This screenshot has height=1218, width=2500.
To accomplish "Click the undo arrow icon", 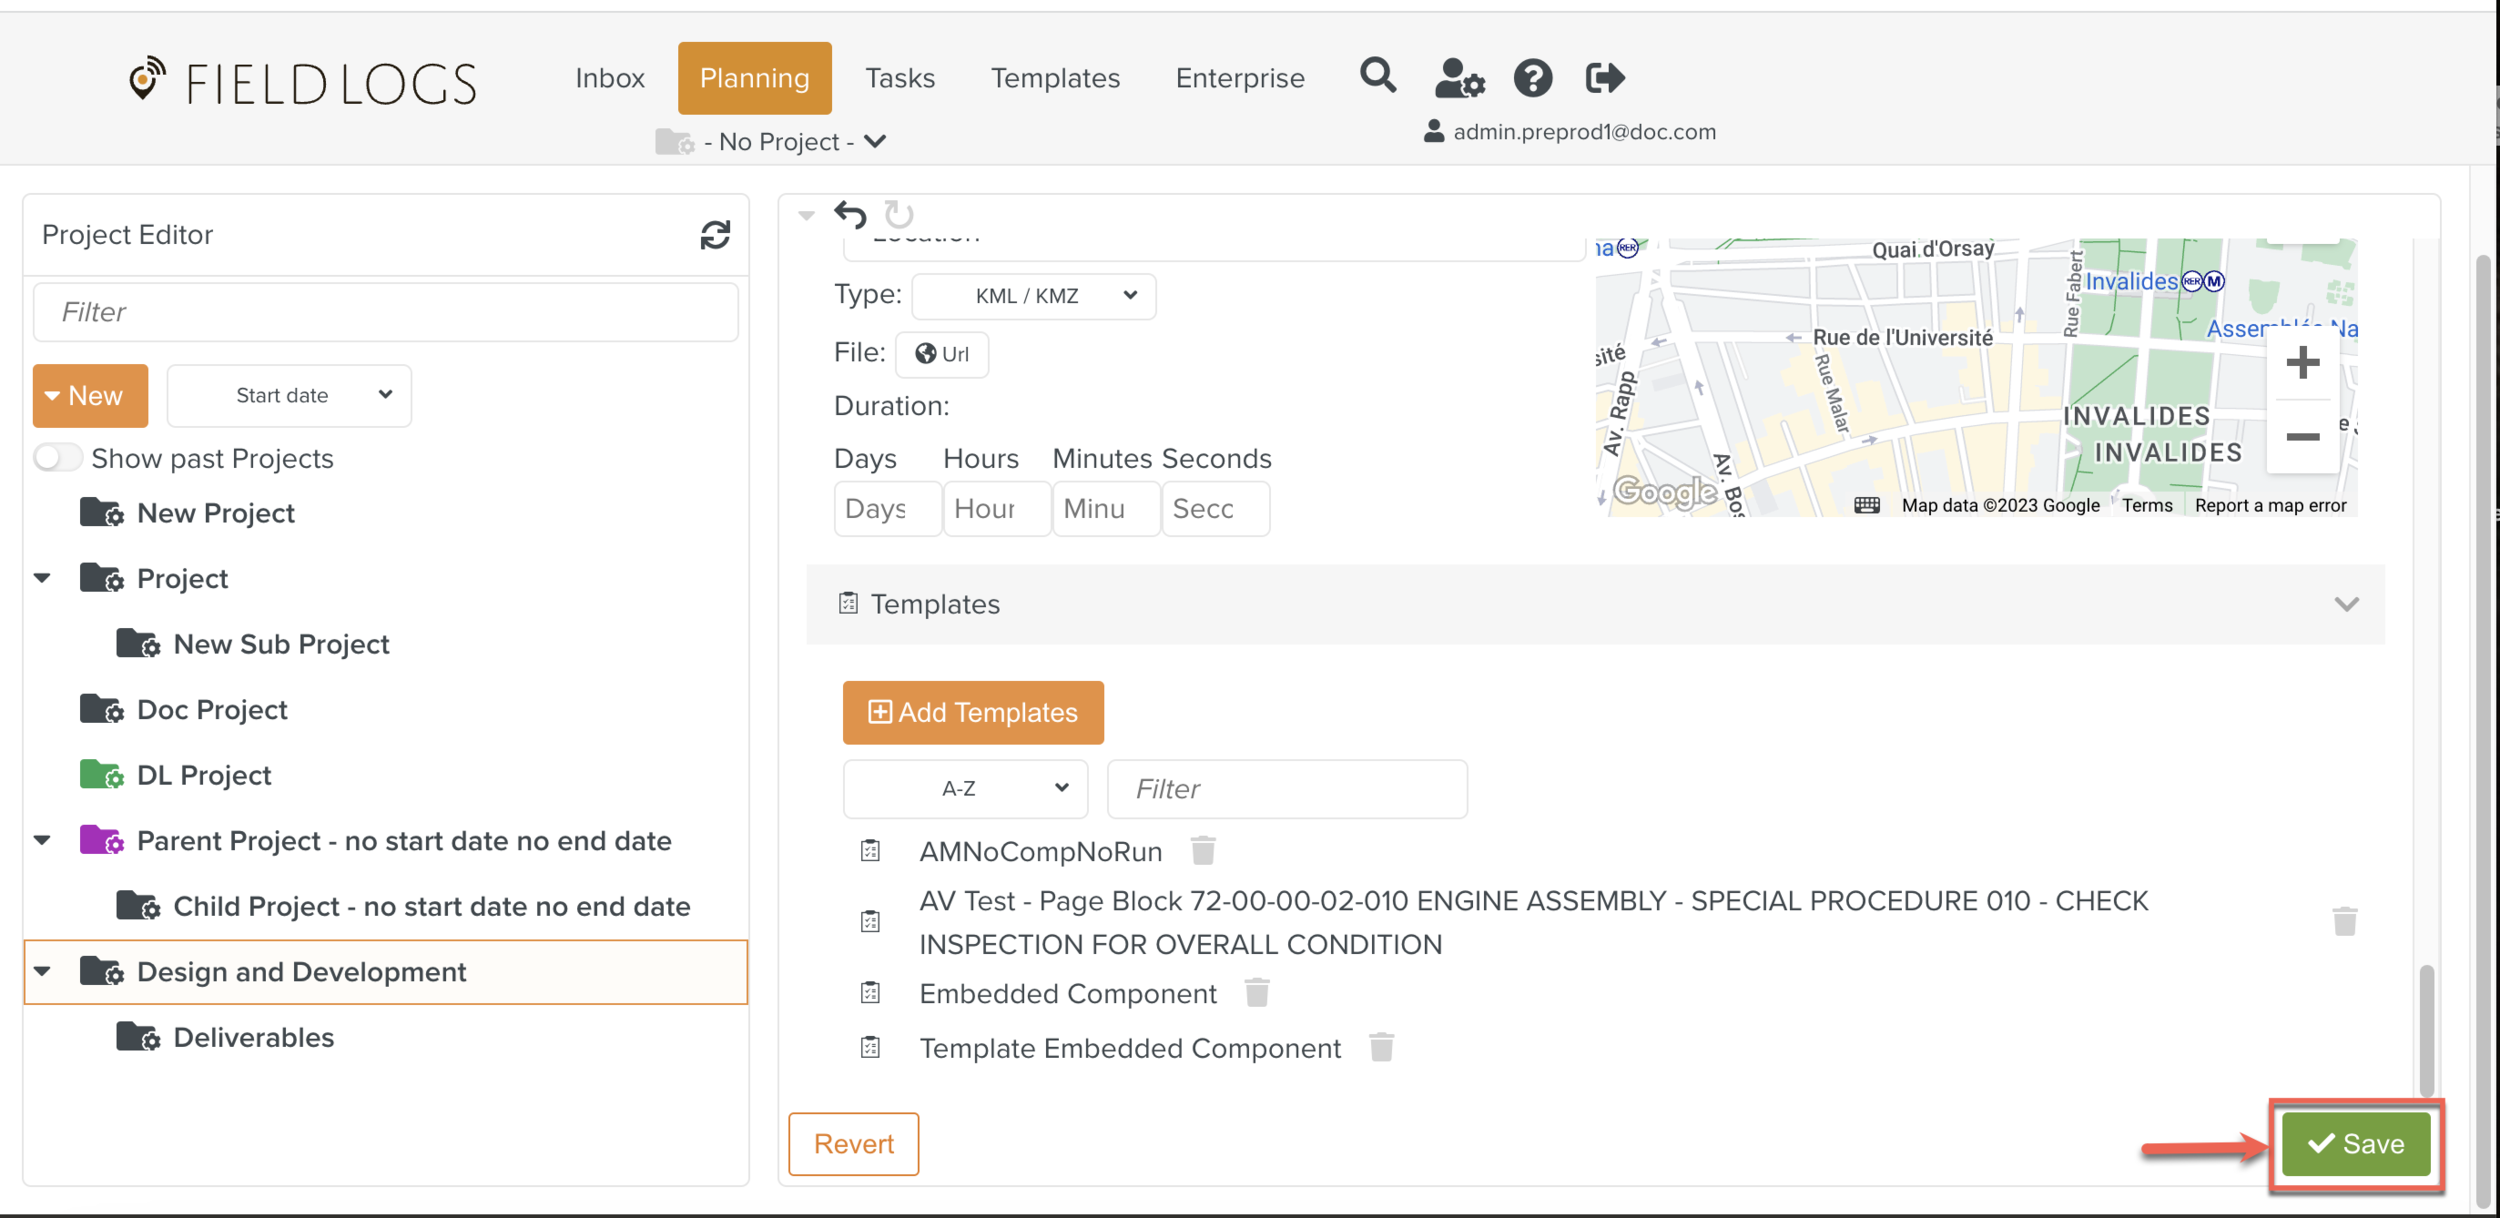I will coord(851,213).
